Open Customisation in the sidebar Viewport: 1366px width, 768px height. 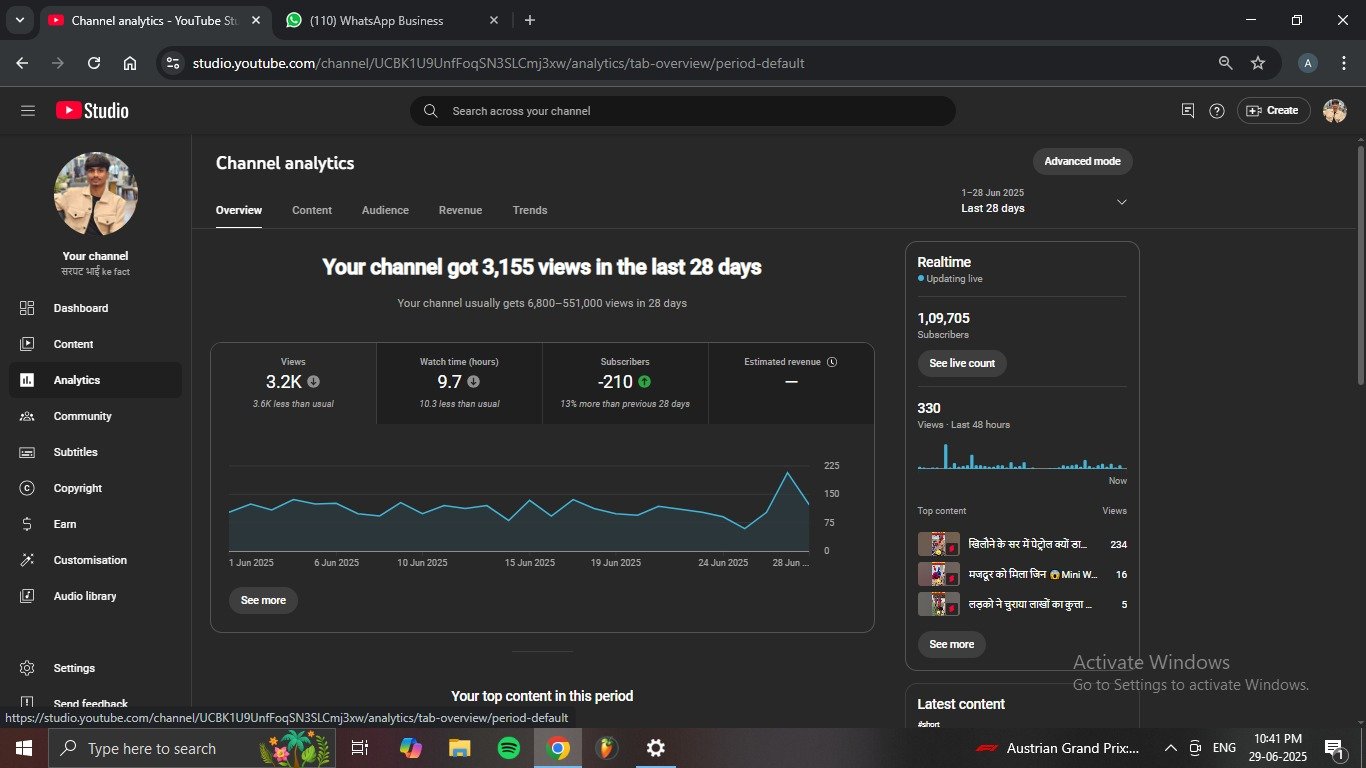click(x=95, y=560)
